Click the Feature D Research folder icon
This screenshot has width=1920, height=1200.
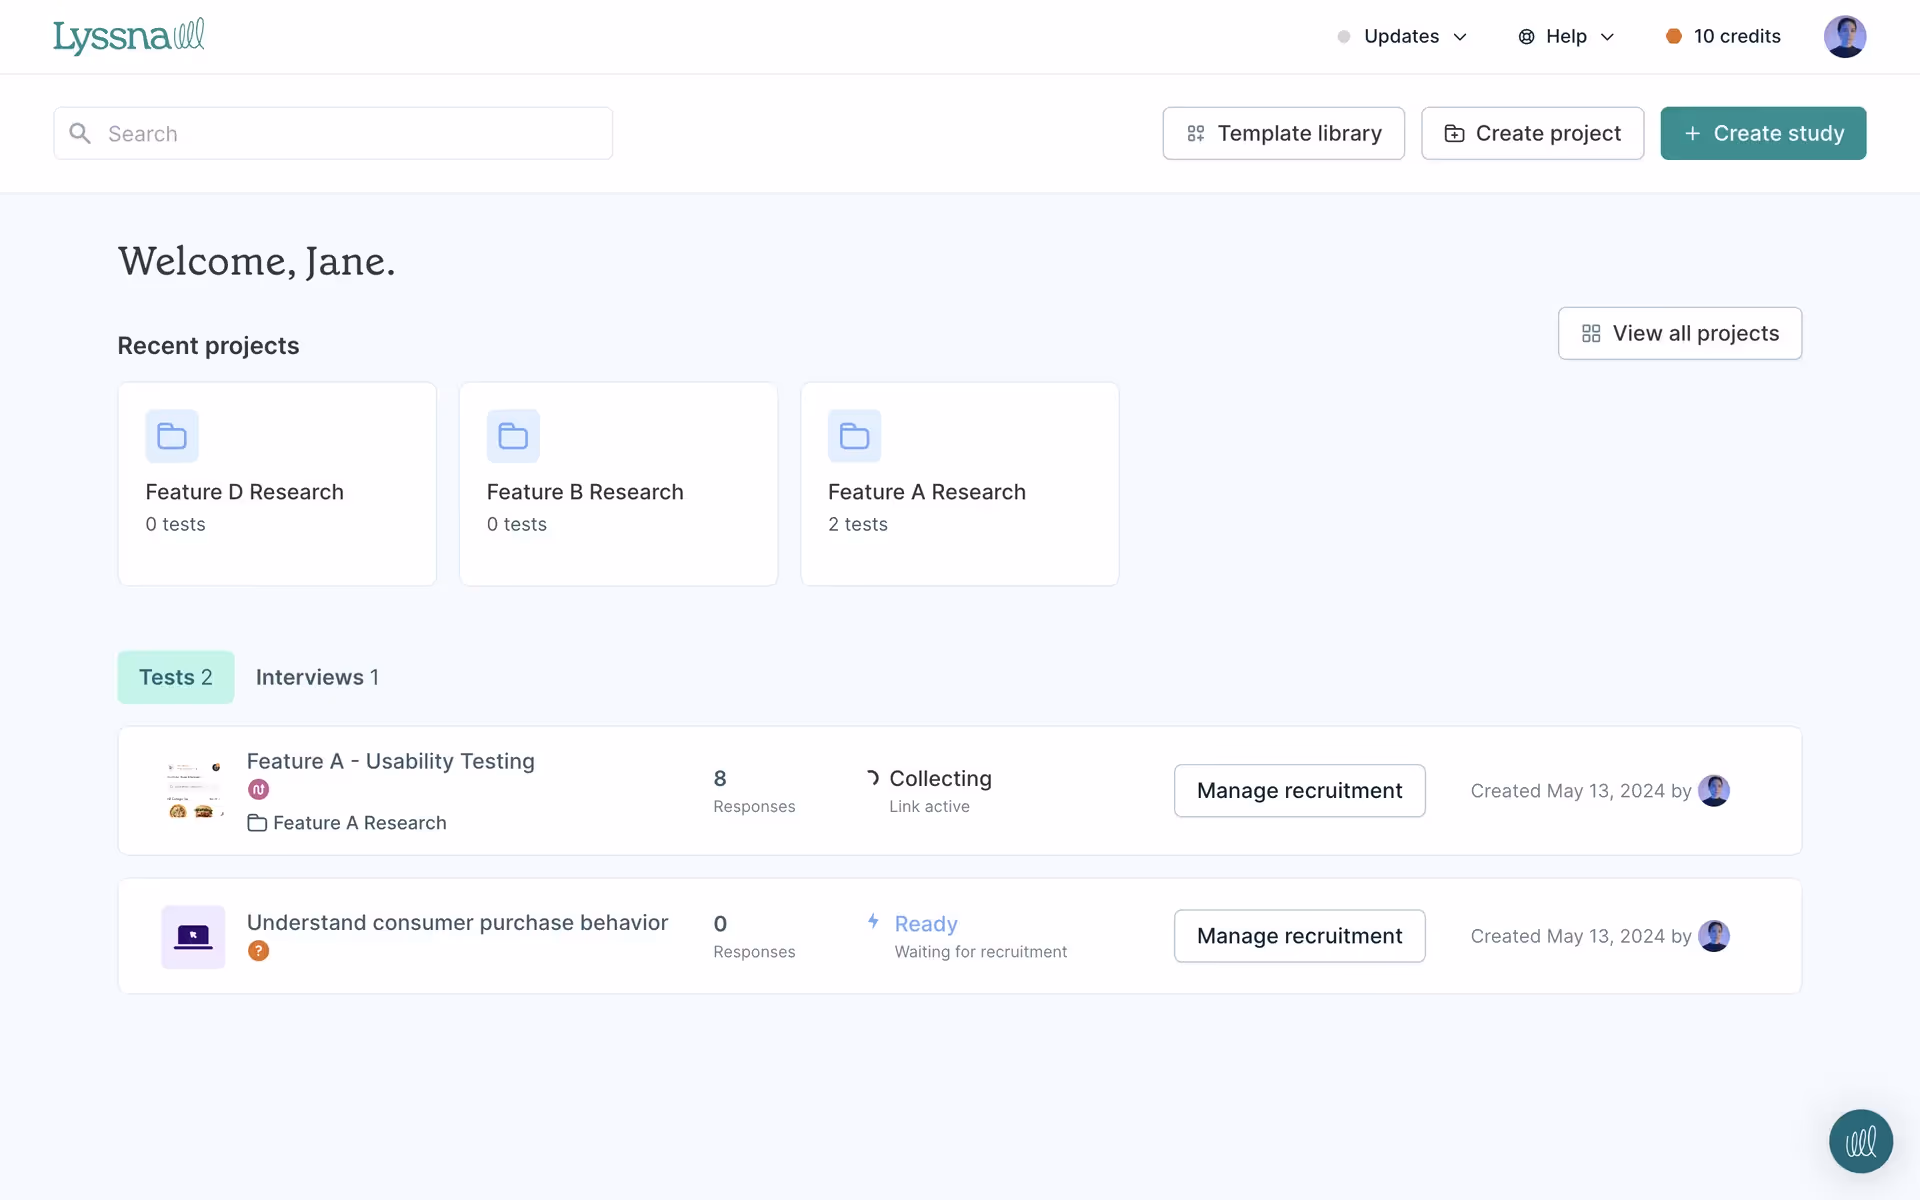tap(172, 436)
